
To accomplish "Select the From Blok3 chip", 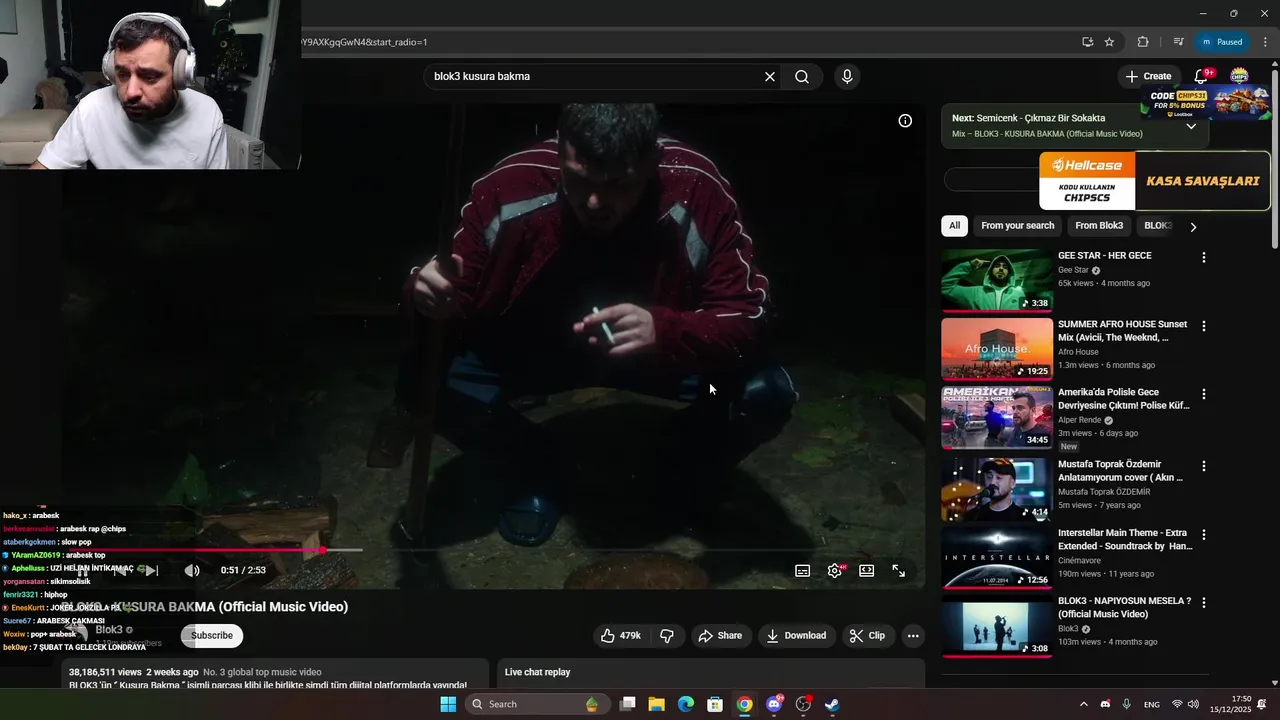I will click(1099, 226).
